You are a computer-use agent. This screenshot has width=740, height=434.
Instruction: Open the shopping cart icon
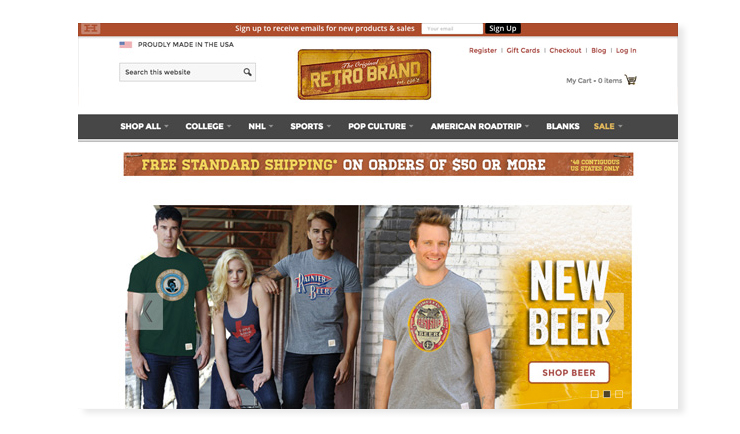(631, 80)
